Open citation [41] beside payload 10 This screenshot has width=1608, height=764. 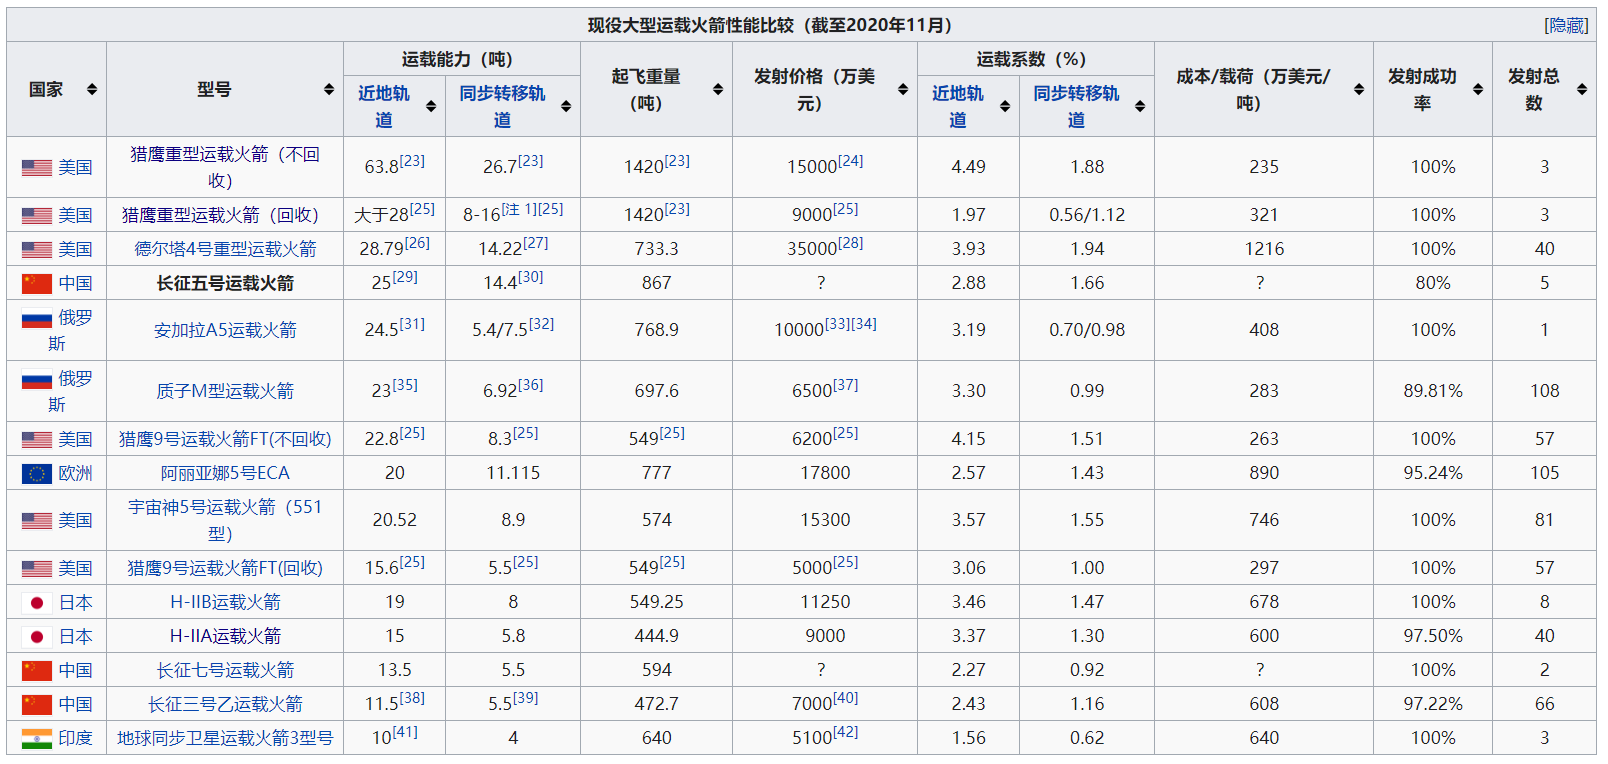click(x=405, y=732)
